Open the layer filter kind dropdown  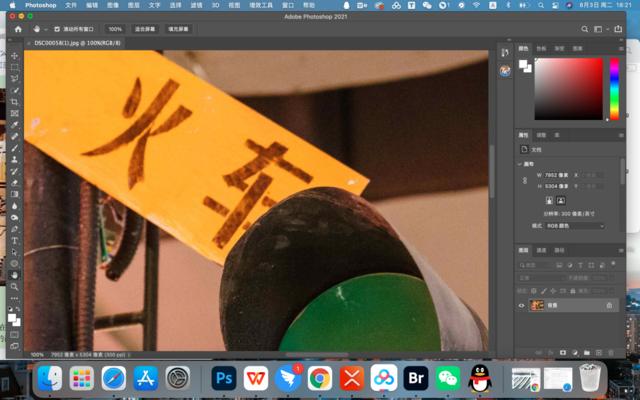coord(535,265)
